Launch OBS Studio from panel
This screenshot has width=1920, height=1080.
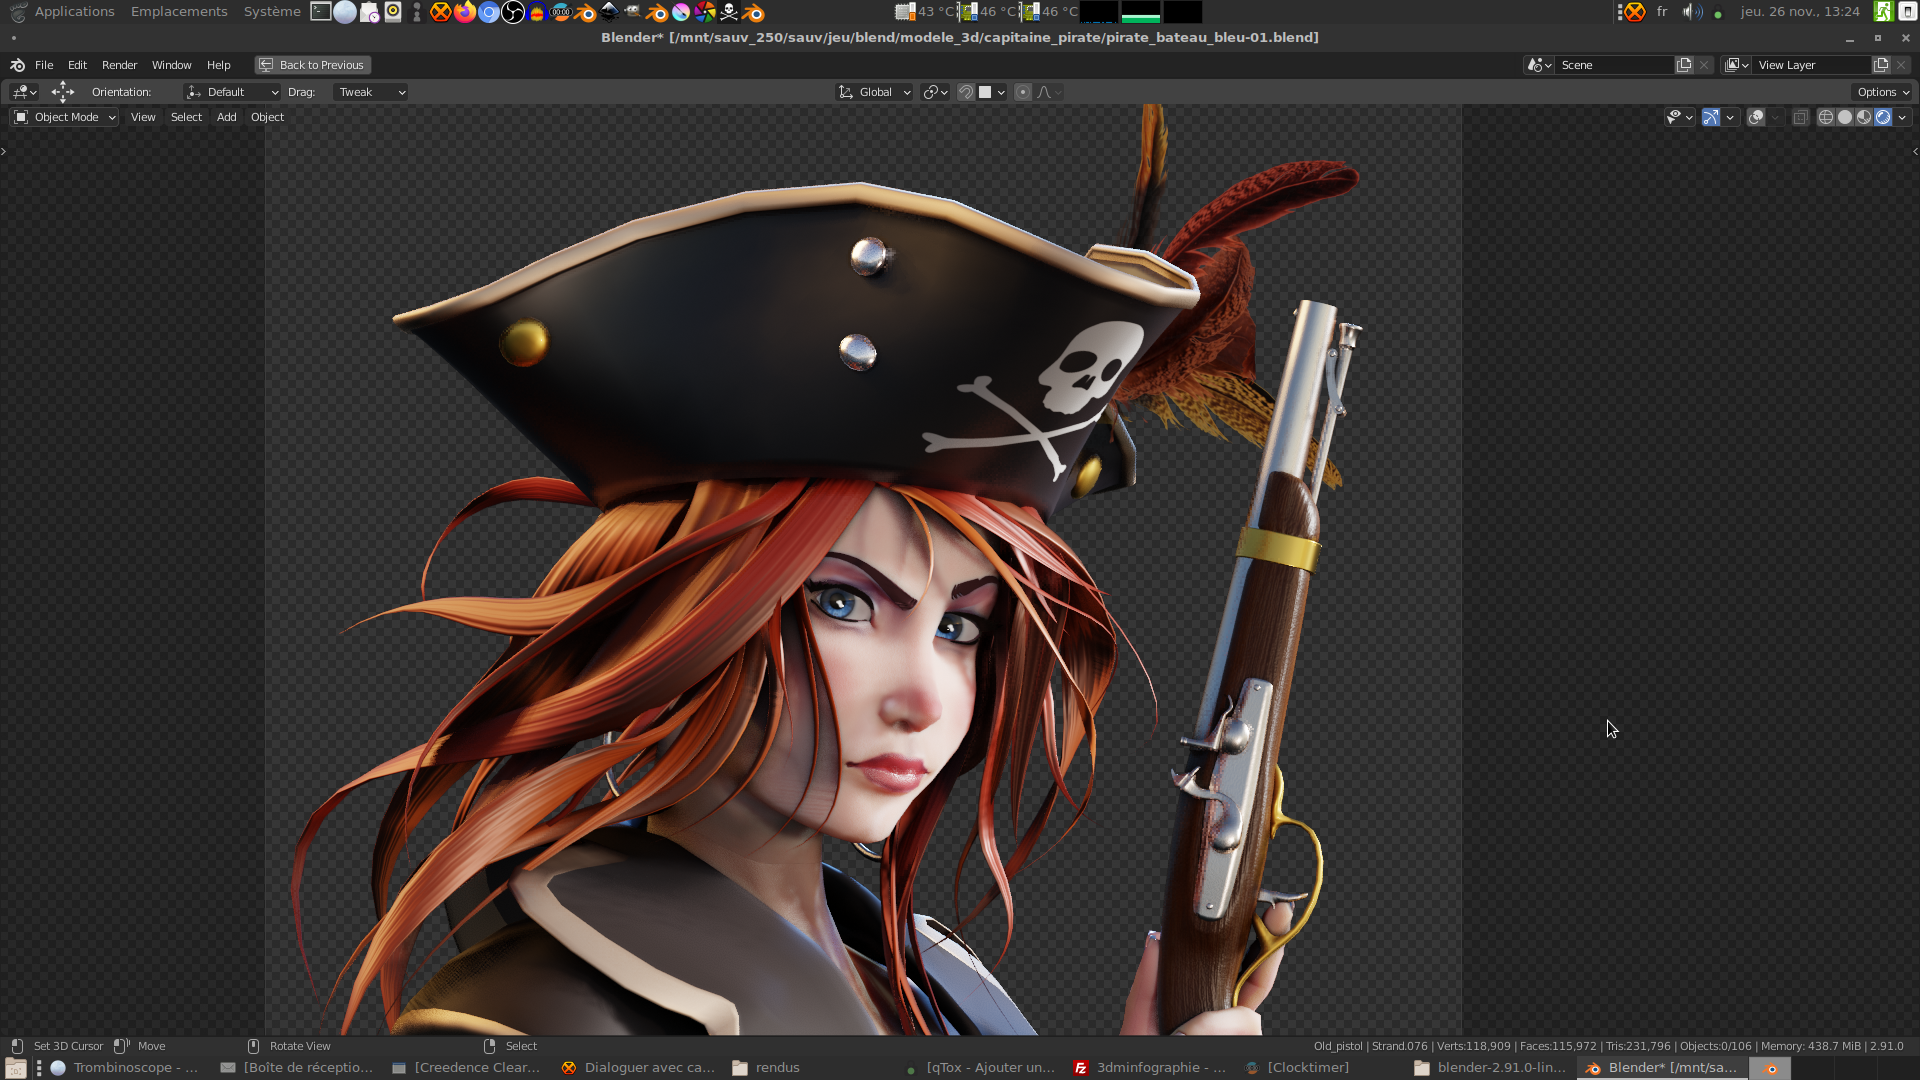pyautogui.click(x=513, y=12)
